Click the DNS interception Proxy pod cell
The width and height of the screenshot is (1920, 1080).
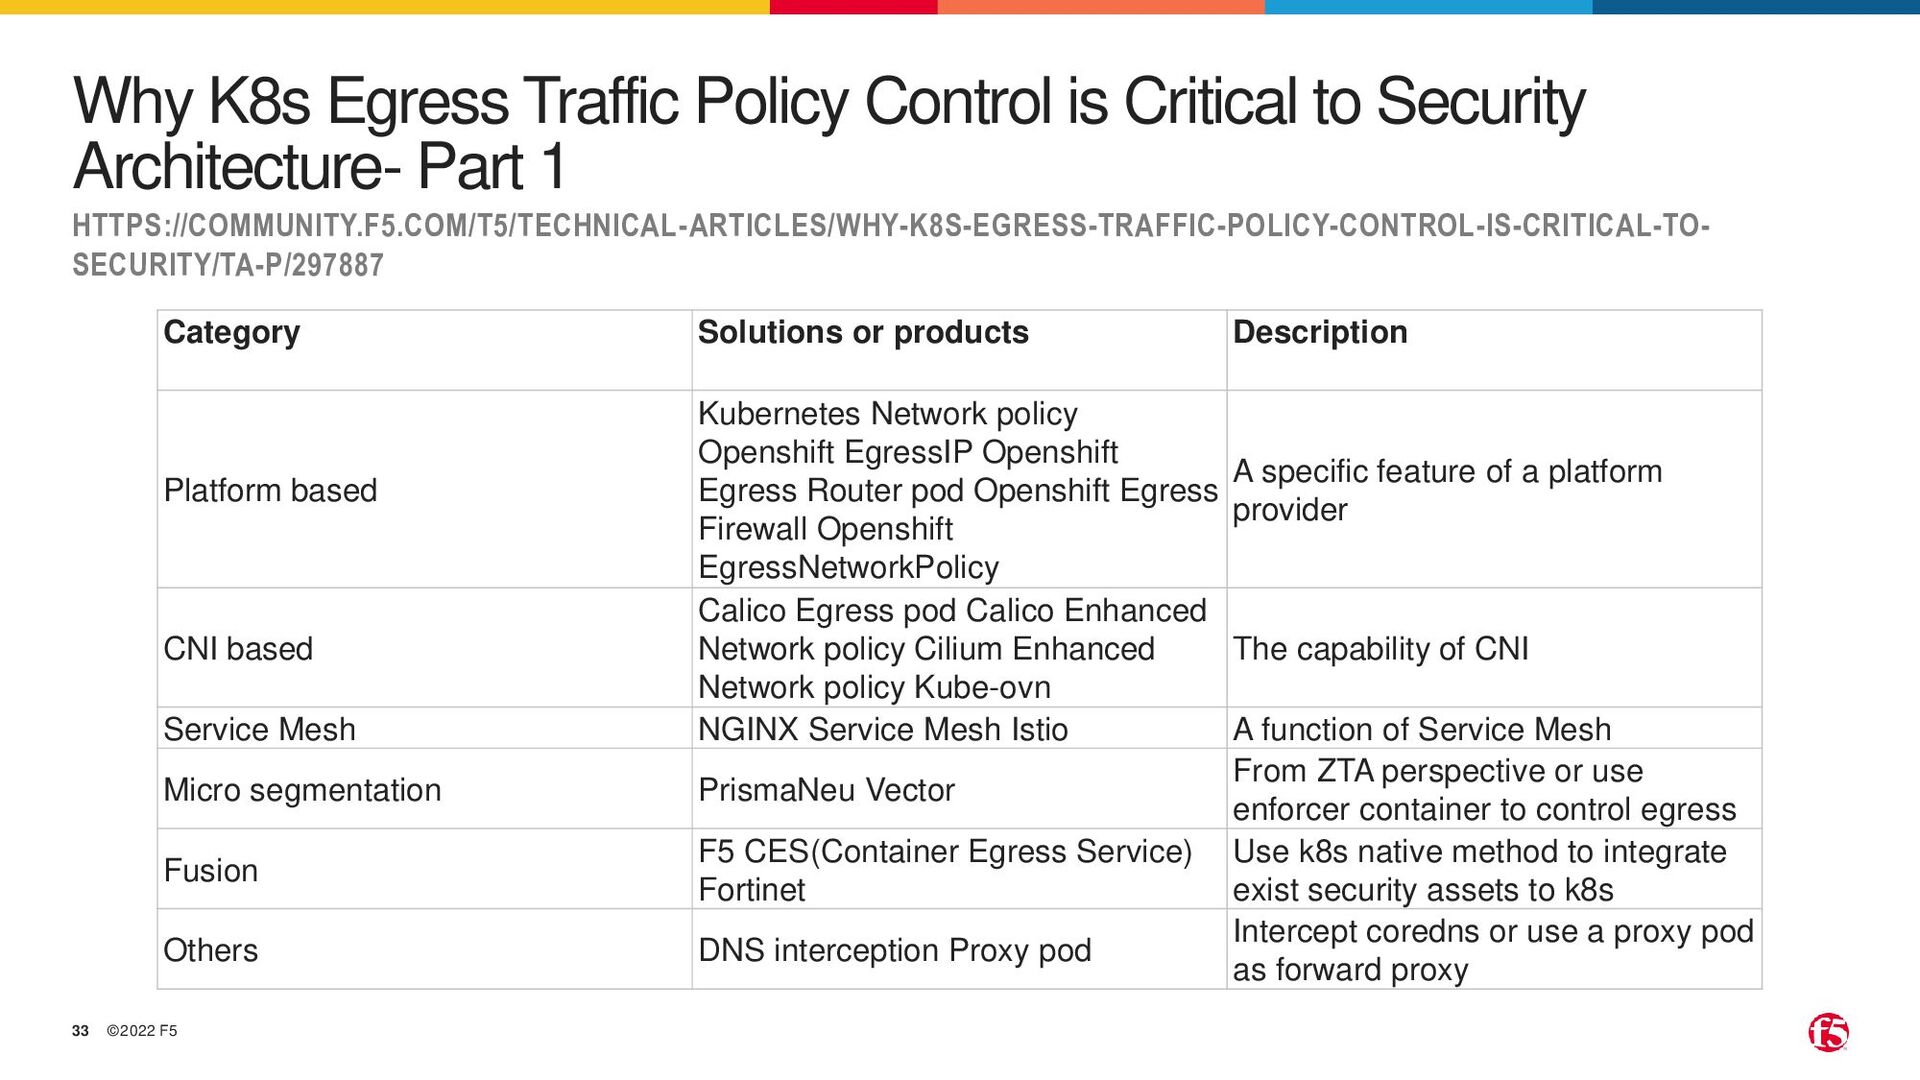(959, 949)
